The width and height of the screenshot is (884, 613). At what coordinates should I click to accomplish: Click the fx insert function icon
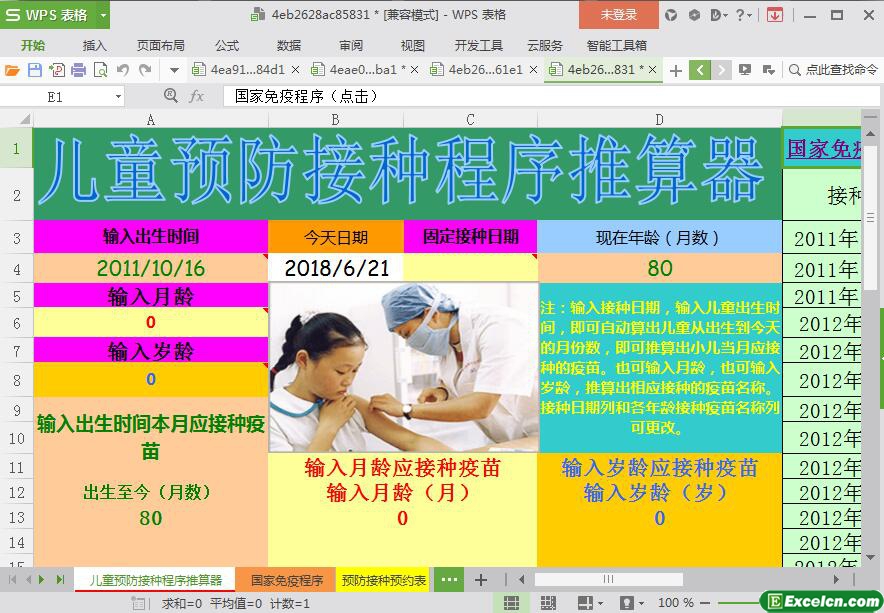tap(197, 96)
